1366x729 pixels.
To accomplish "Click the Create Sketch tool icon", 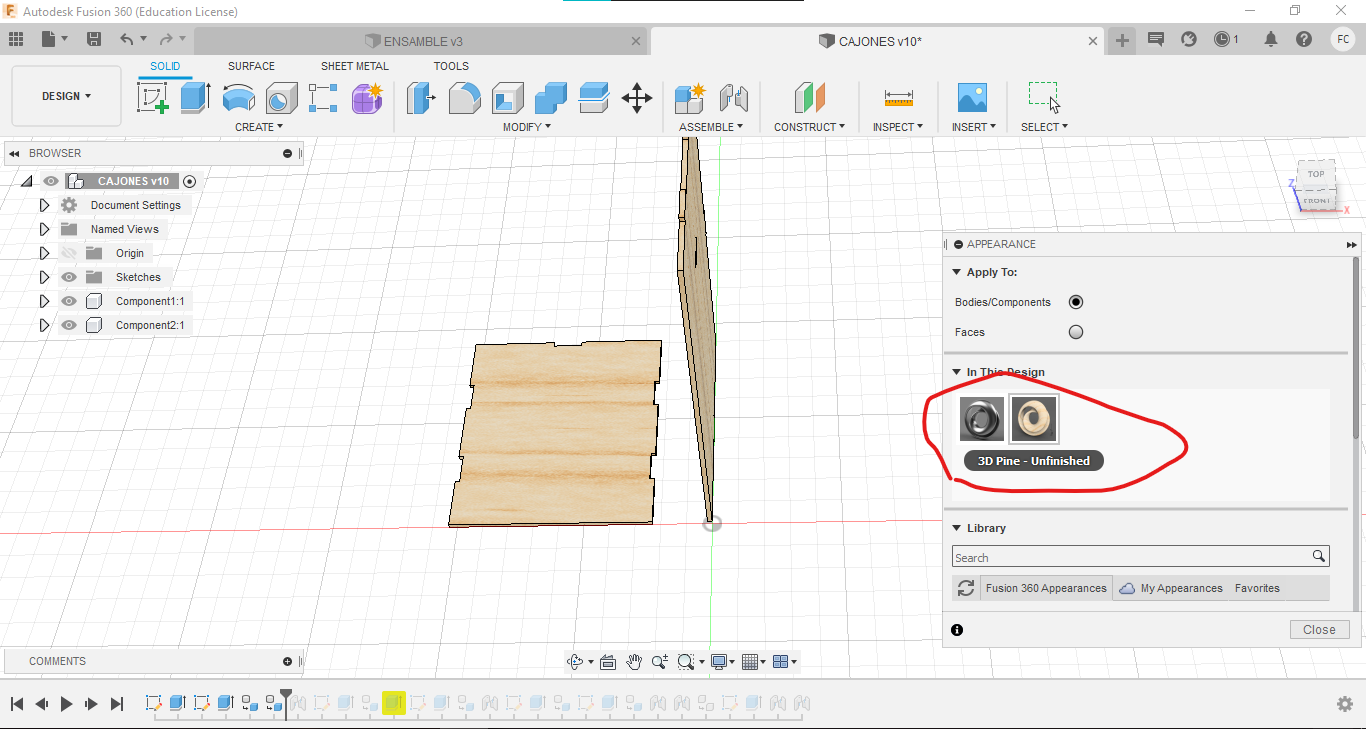I will tap(152, 98).
